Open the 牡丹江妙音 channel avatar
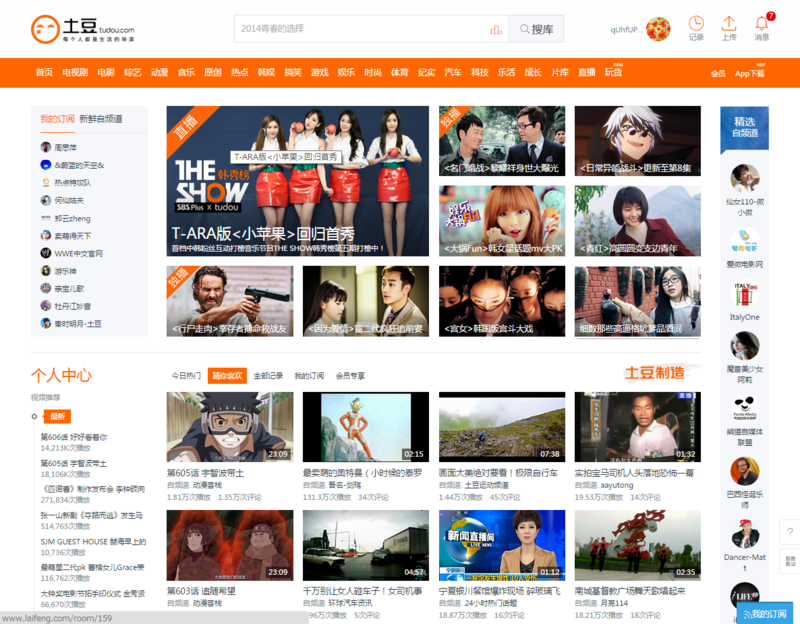The height and width of the screenshot is (624, 800). tap(45, 306)
